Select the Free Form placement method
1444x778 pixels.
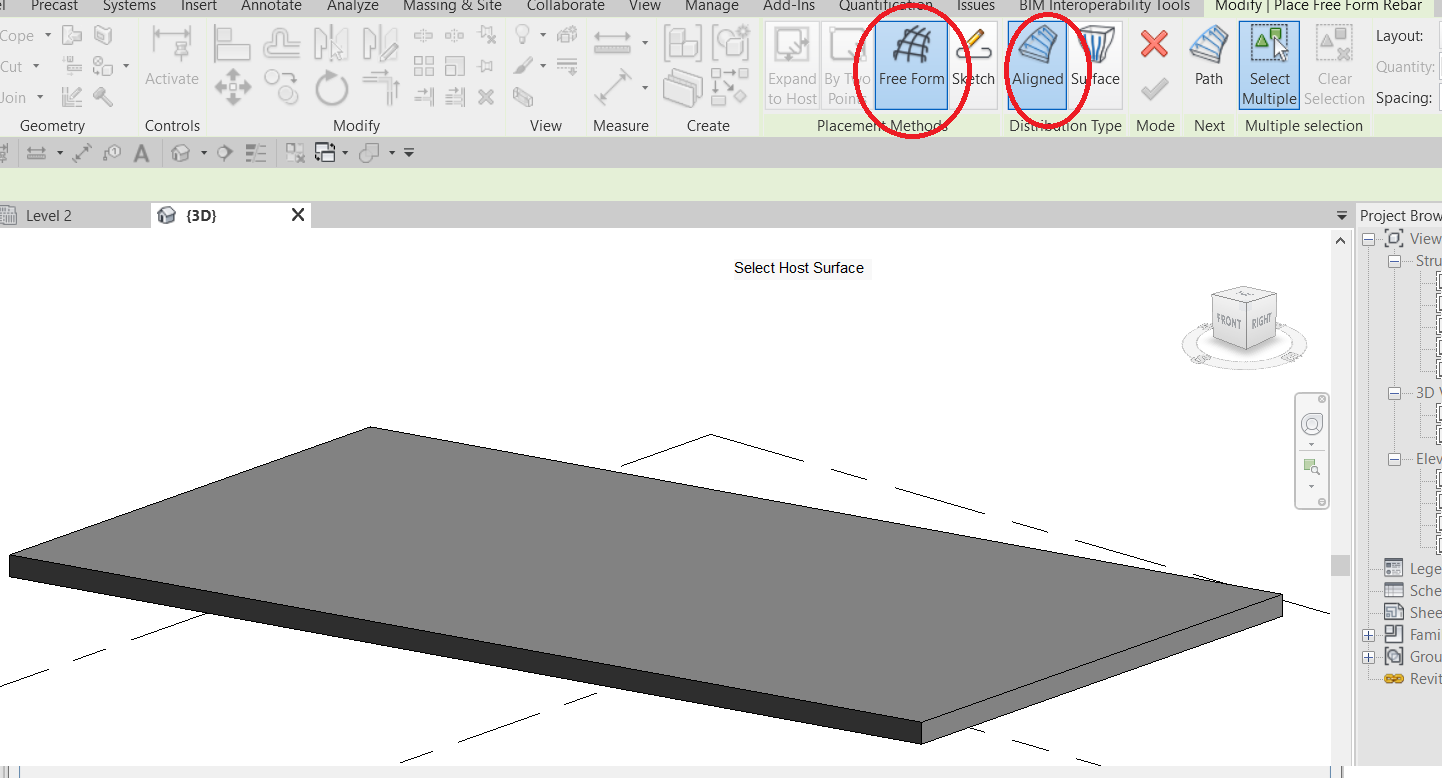coord(910,64)
